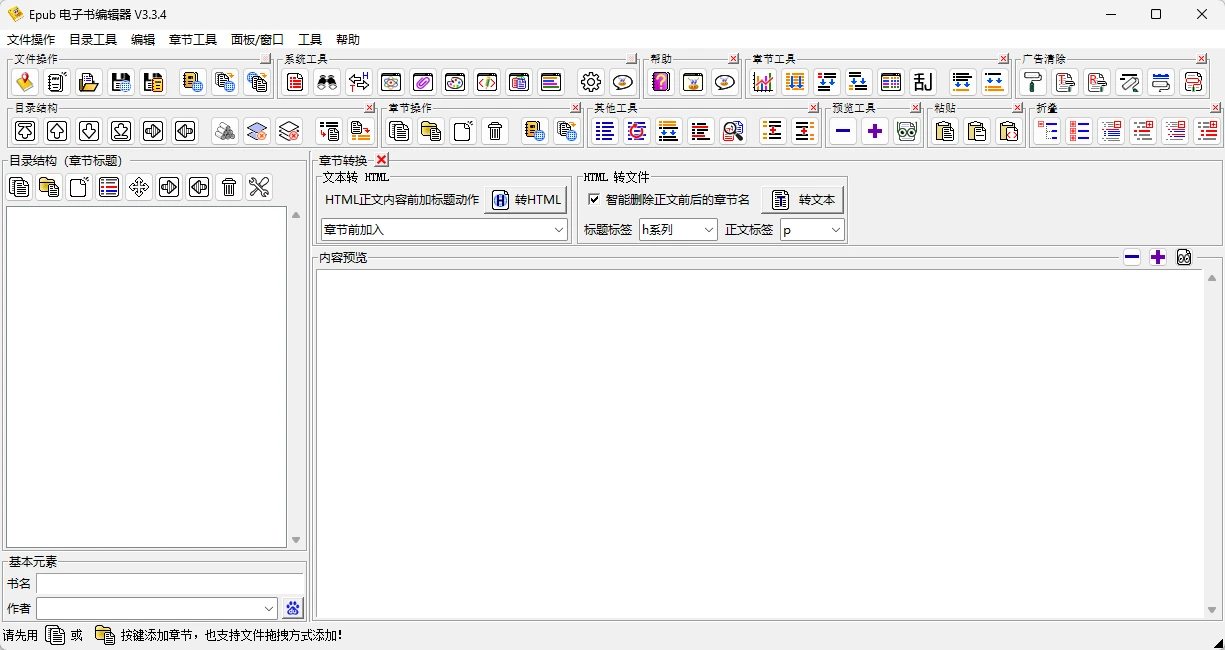The image size is (1225, 650).
Task: Open the 面板/窗口 menu
Action: [258, 40]
